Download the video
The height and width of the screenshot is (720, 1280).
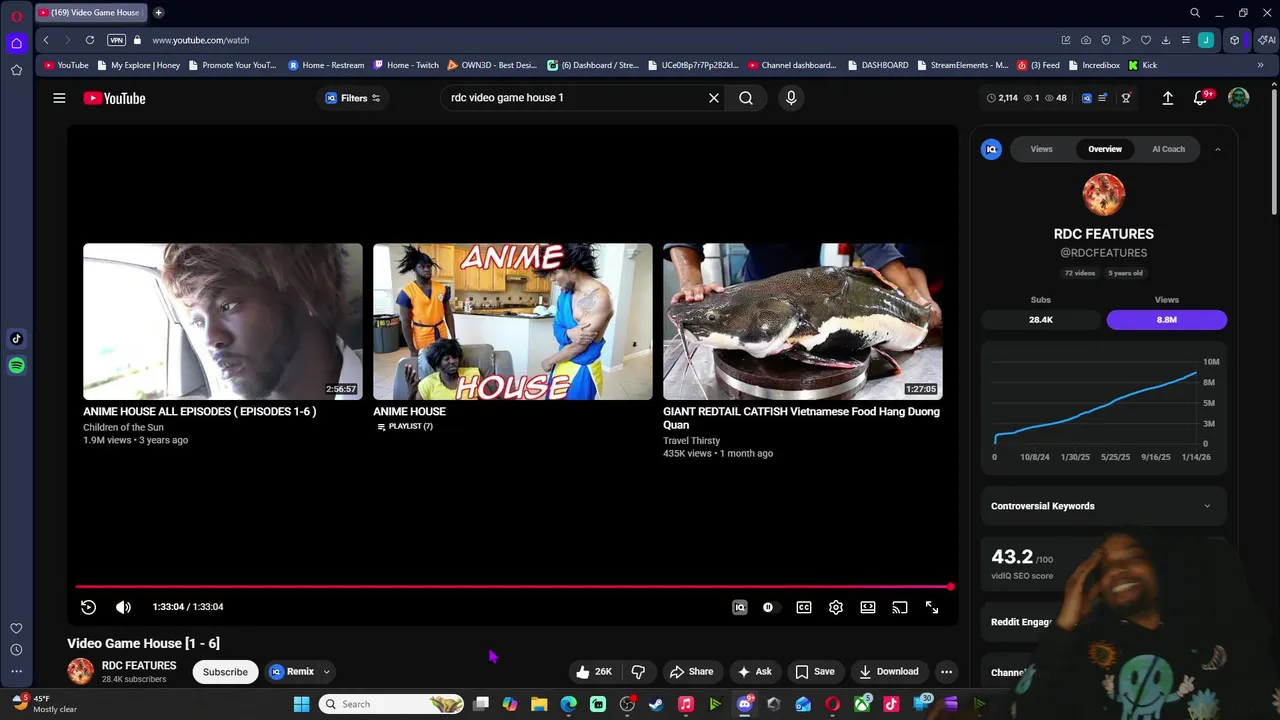pos(888,672)
